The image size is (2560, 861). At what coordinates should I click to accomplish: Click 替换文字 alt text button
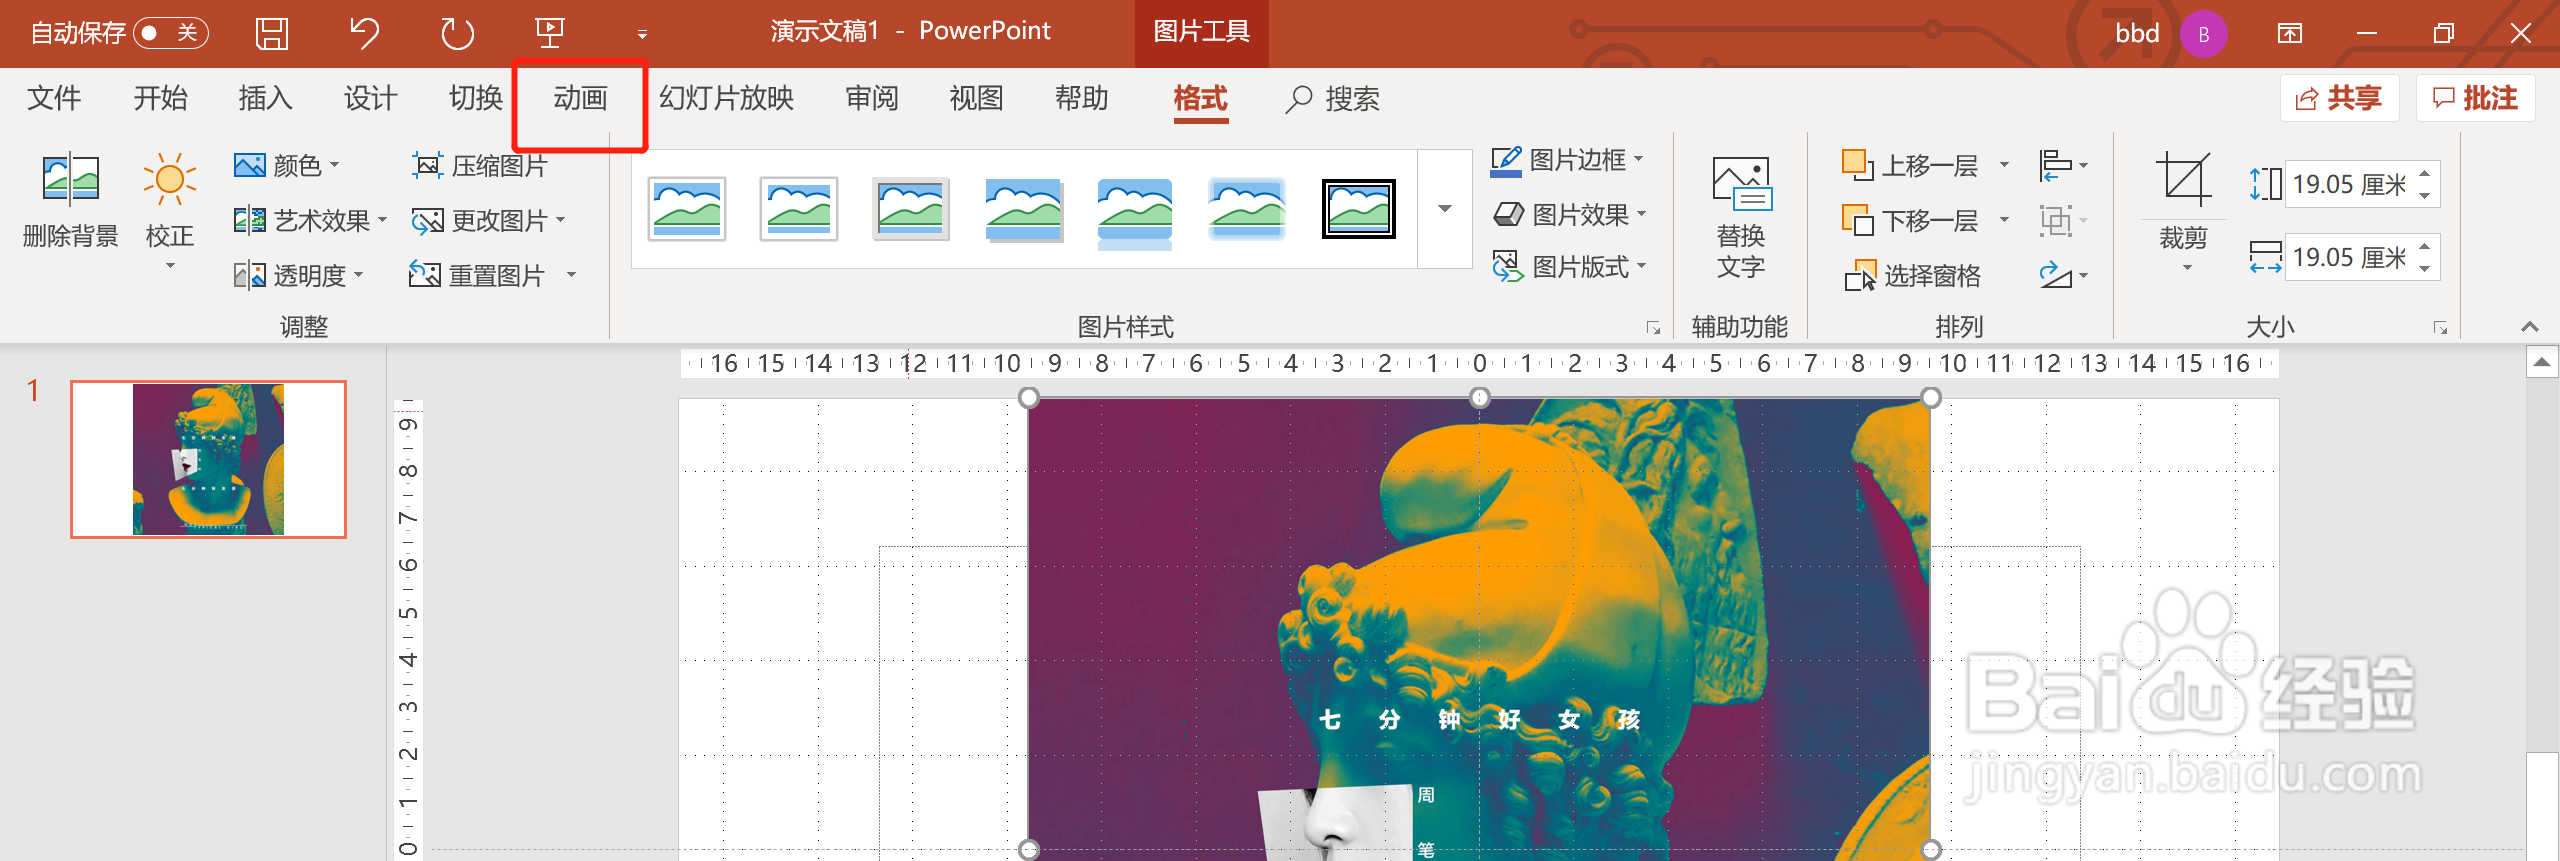tap(1740, 215)
